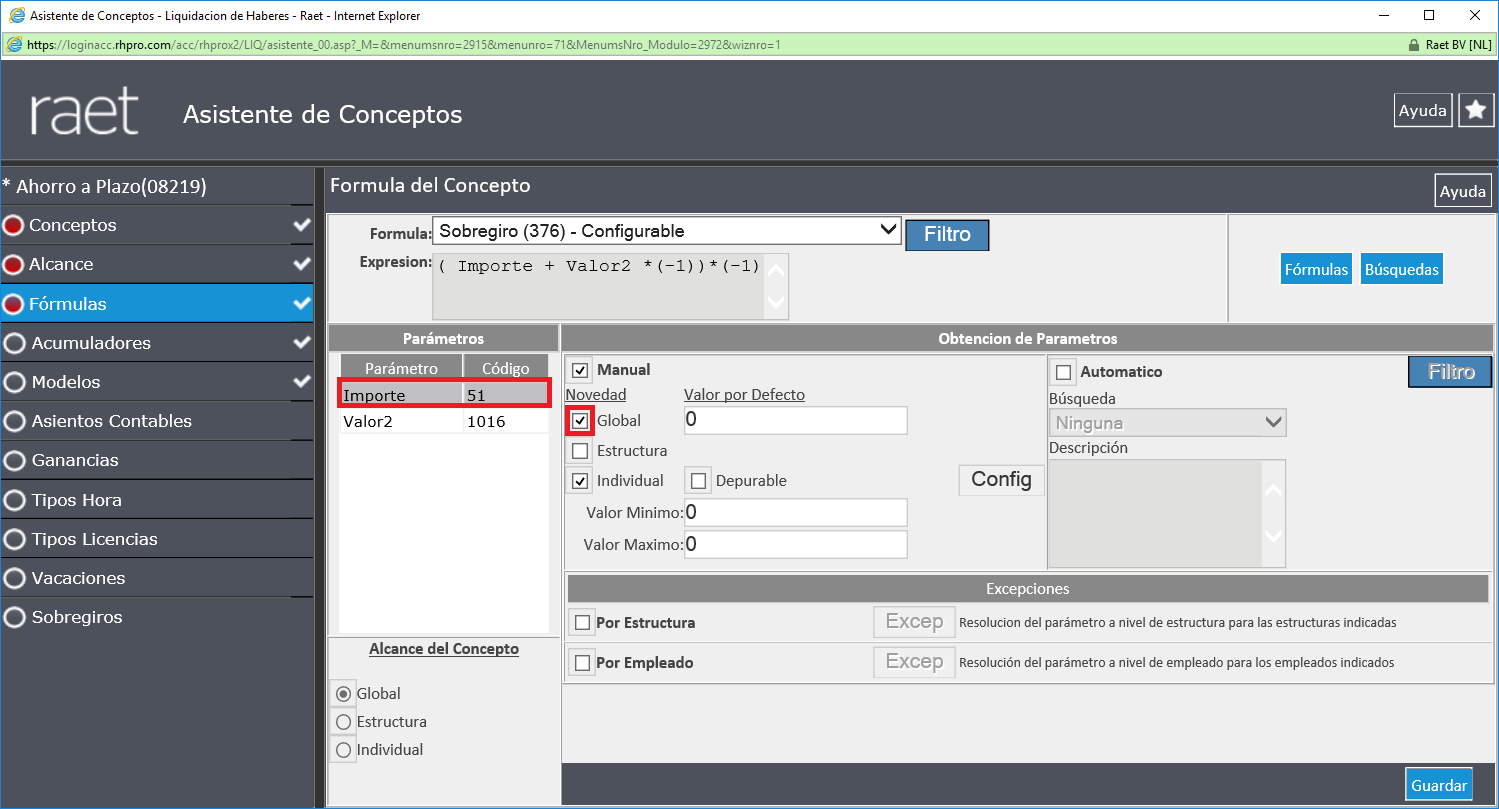Screen dimensions: 1499x809
Task: Check the Por Estructura exception checkbox
Action: click(x=582, y=623)
